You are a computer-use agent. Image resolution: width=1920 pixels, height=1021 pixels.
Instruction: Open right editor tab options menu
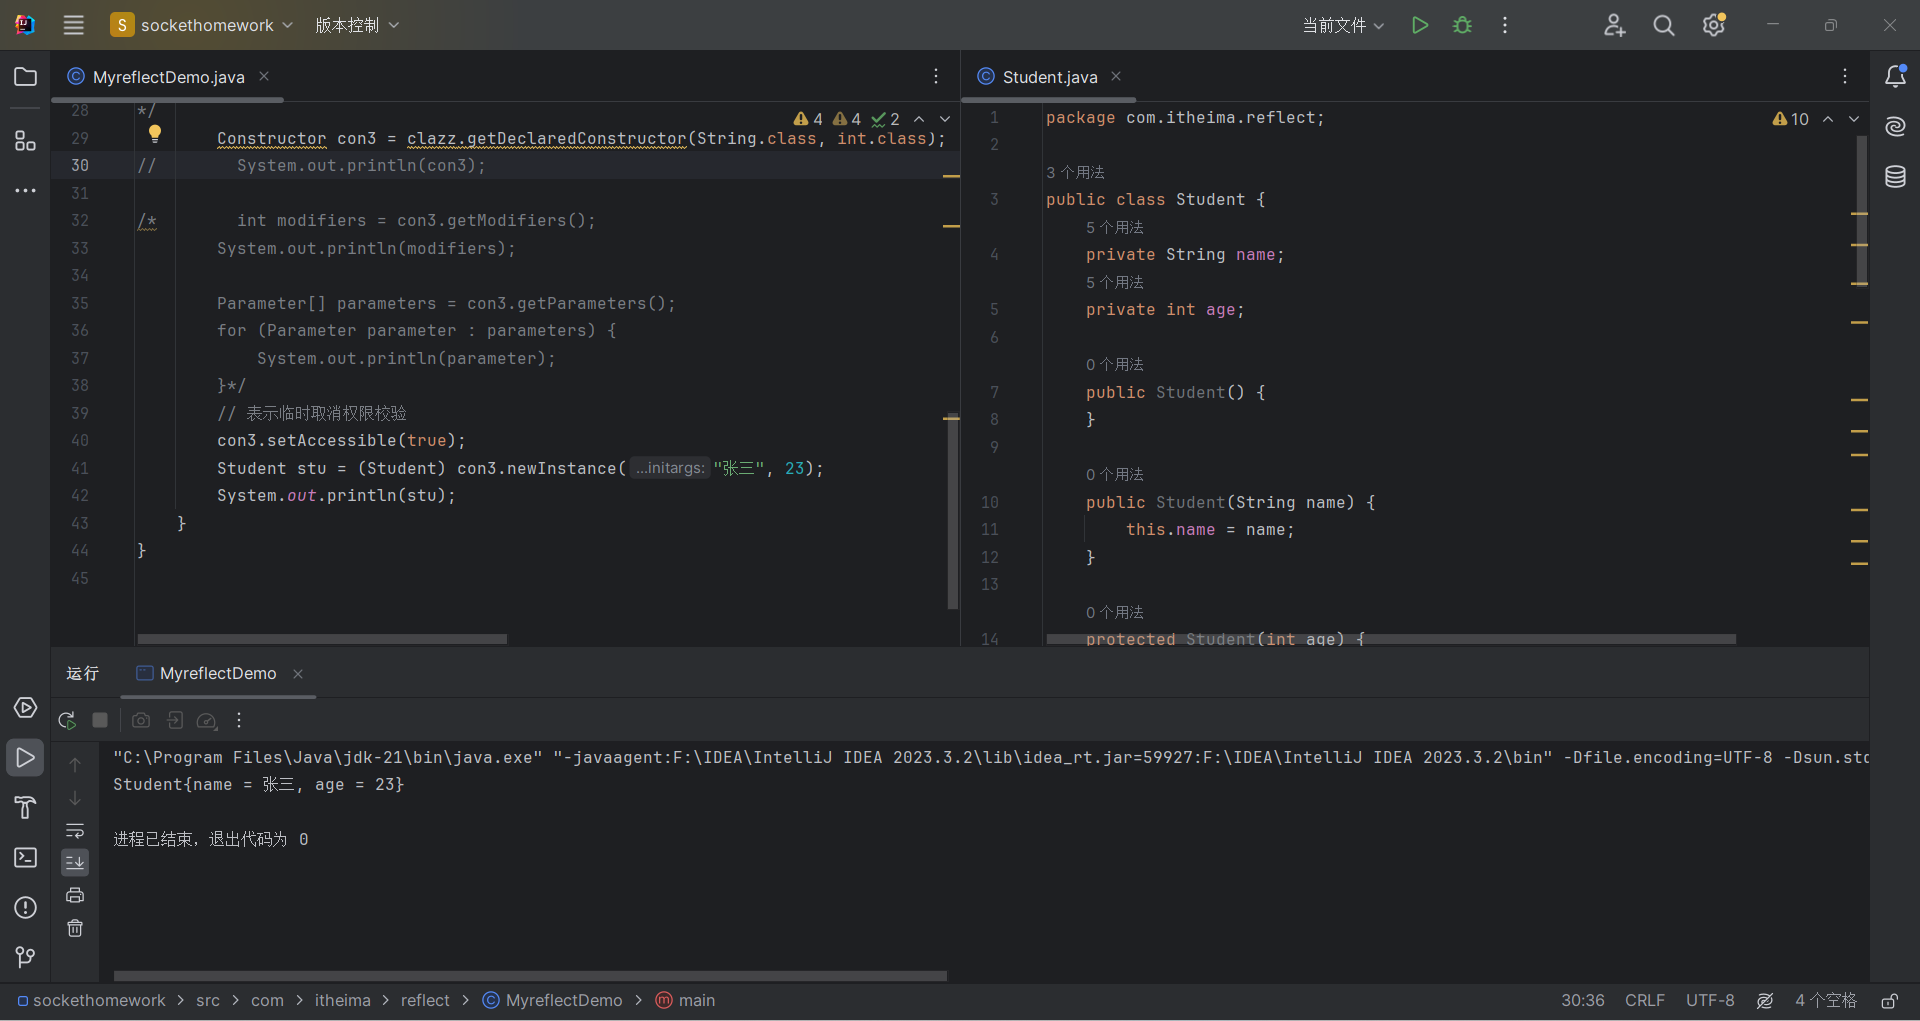1845,76
